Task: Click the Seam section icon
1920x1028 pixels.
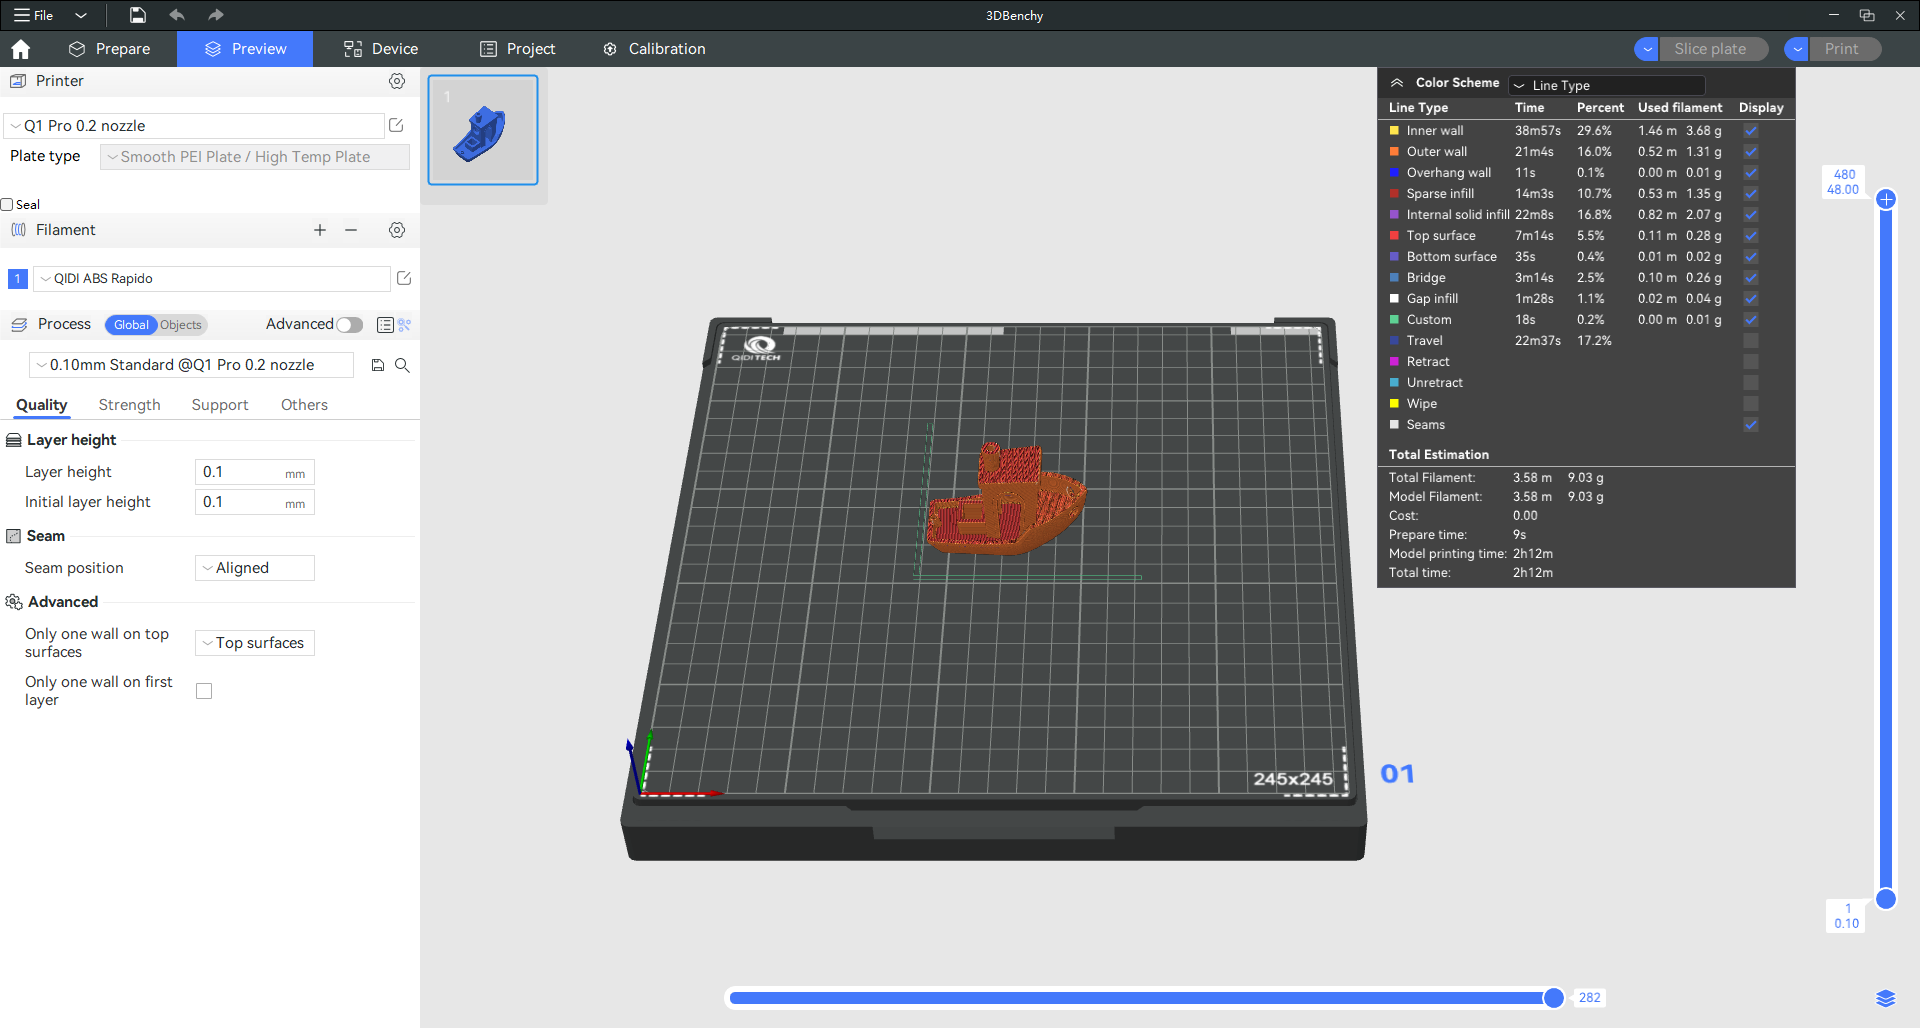Action: pyautogui.click(x=14, y=536)
